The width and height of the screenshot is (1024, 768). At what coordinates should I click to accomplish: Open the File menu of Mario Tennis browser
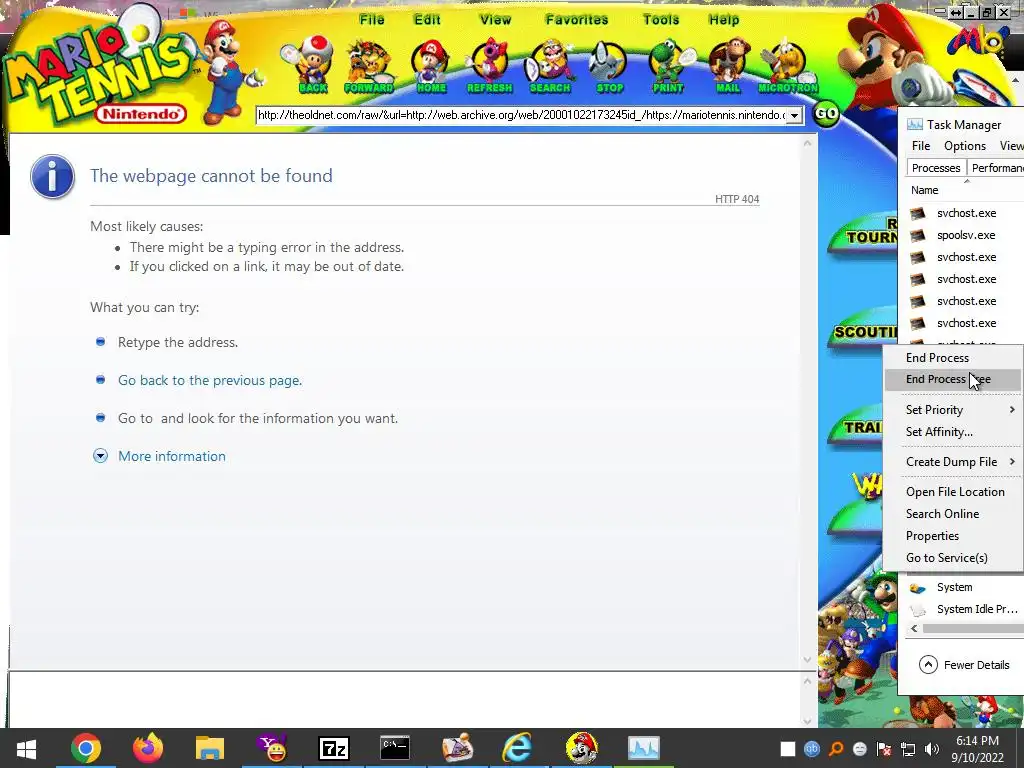tap(372, 20)
